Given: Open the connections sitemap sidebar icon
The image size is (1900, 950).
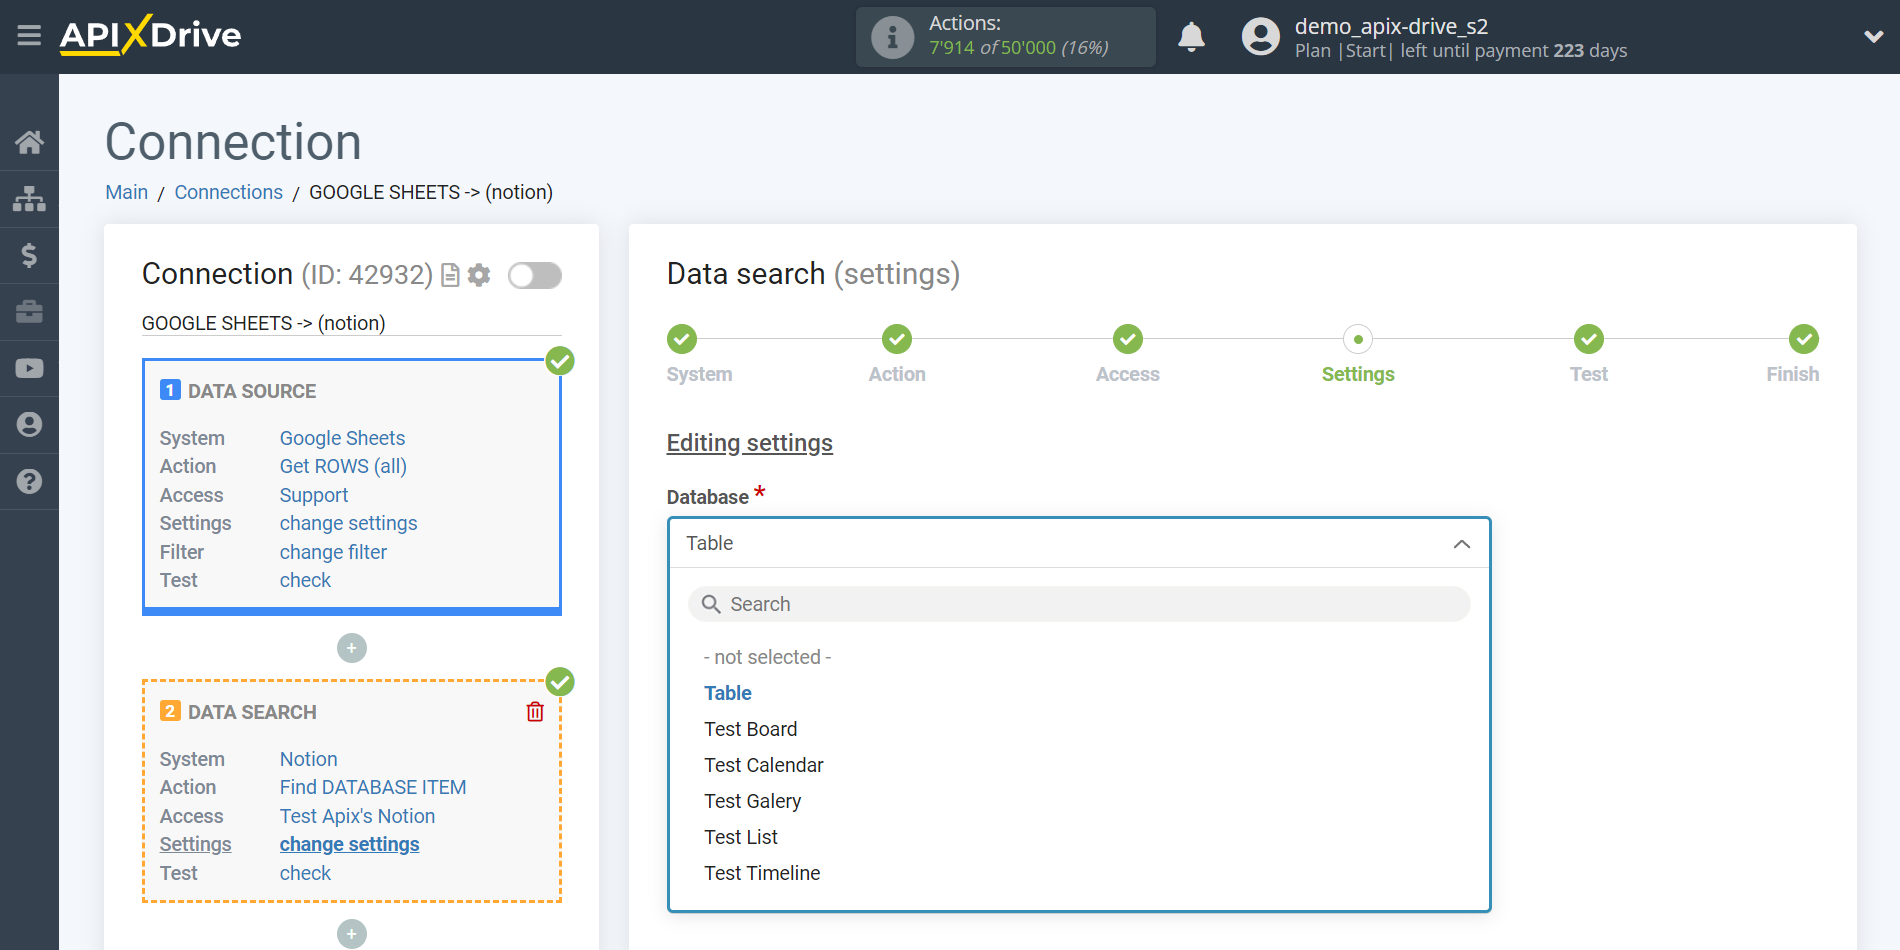Looking at the screenshot, I should coord(29,199).
